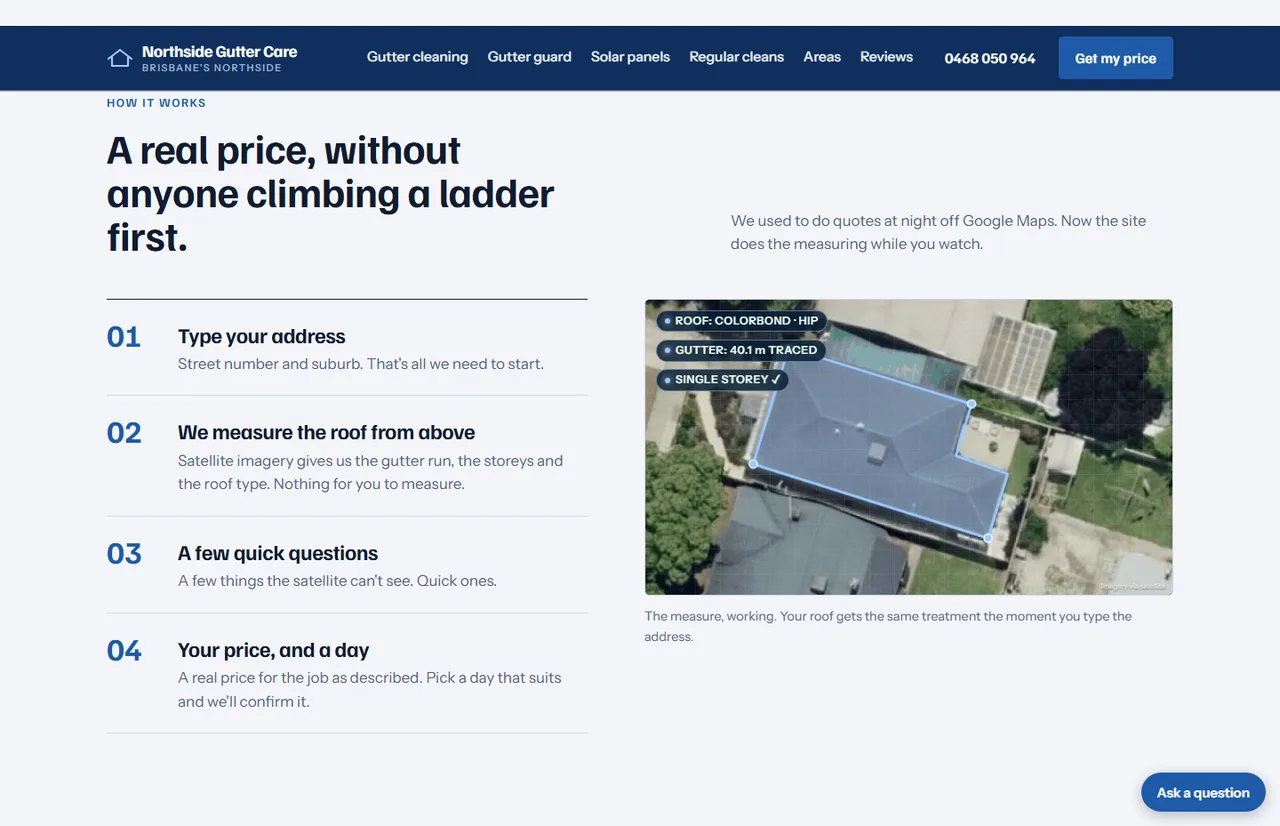Click the satellite can't see description text
This screenshot has width=1280, height=826.
coord(337,581)
